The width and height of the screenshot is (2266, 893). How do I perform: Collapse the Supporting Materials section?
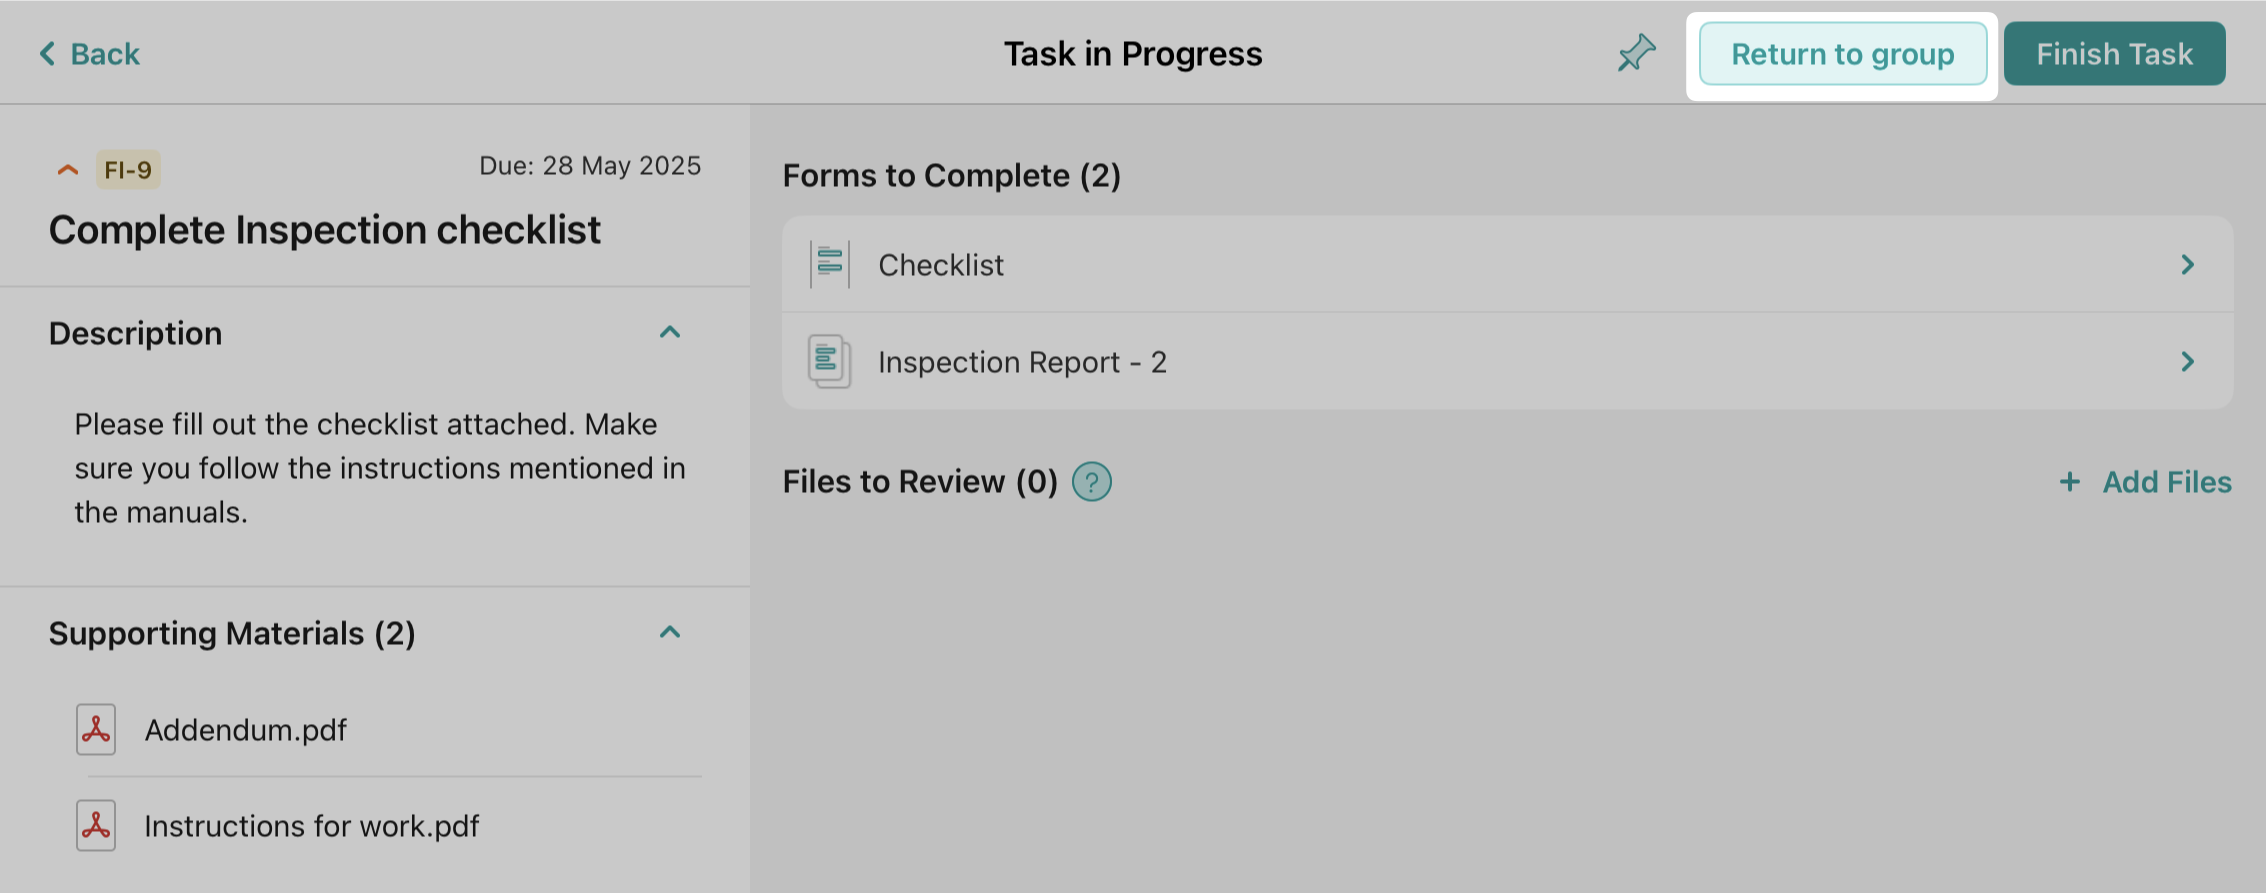point(670,632)
